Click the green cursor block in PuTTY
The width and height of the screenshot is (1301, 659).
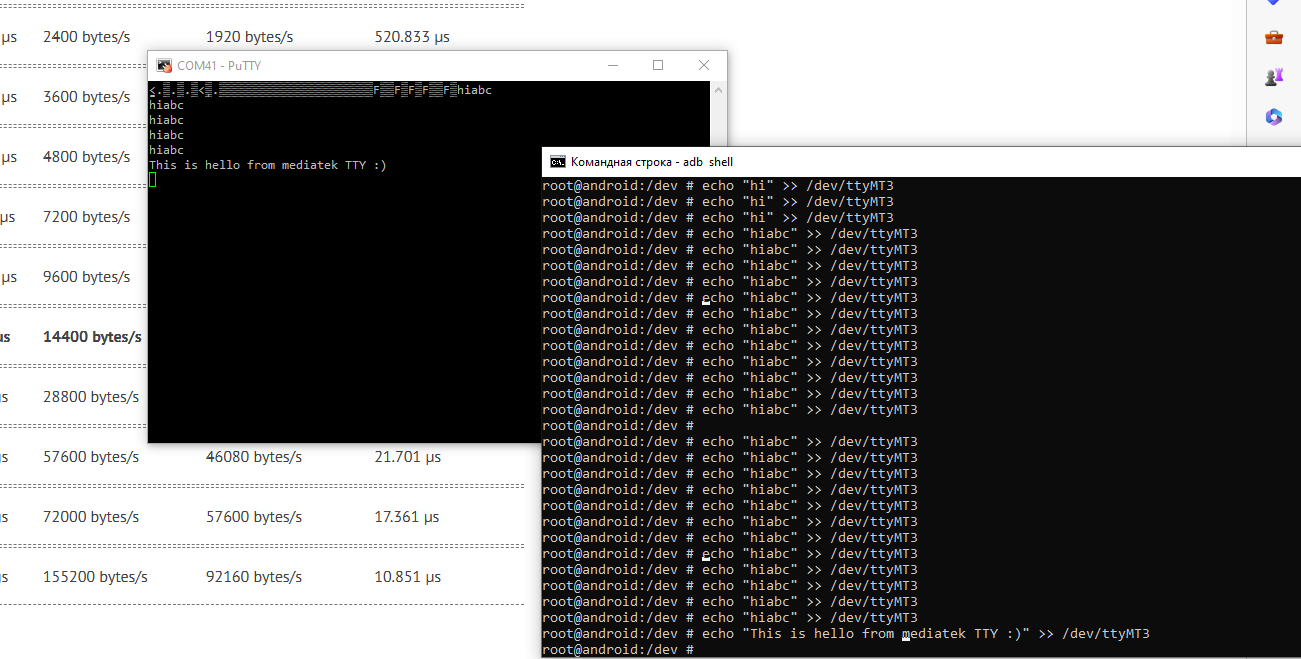153,180
